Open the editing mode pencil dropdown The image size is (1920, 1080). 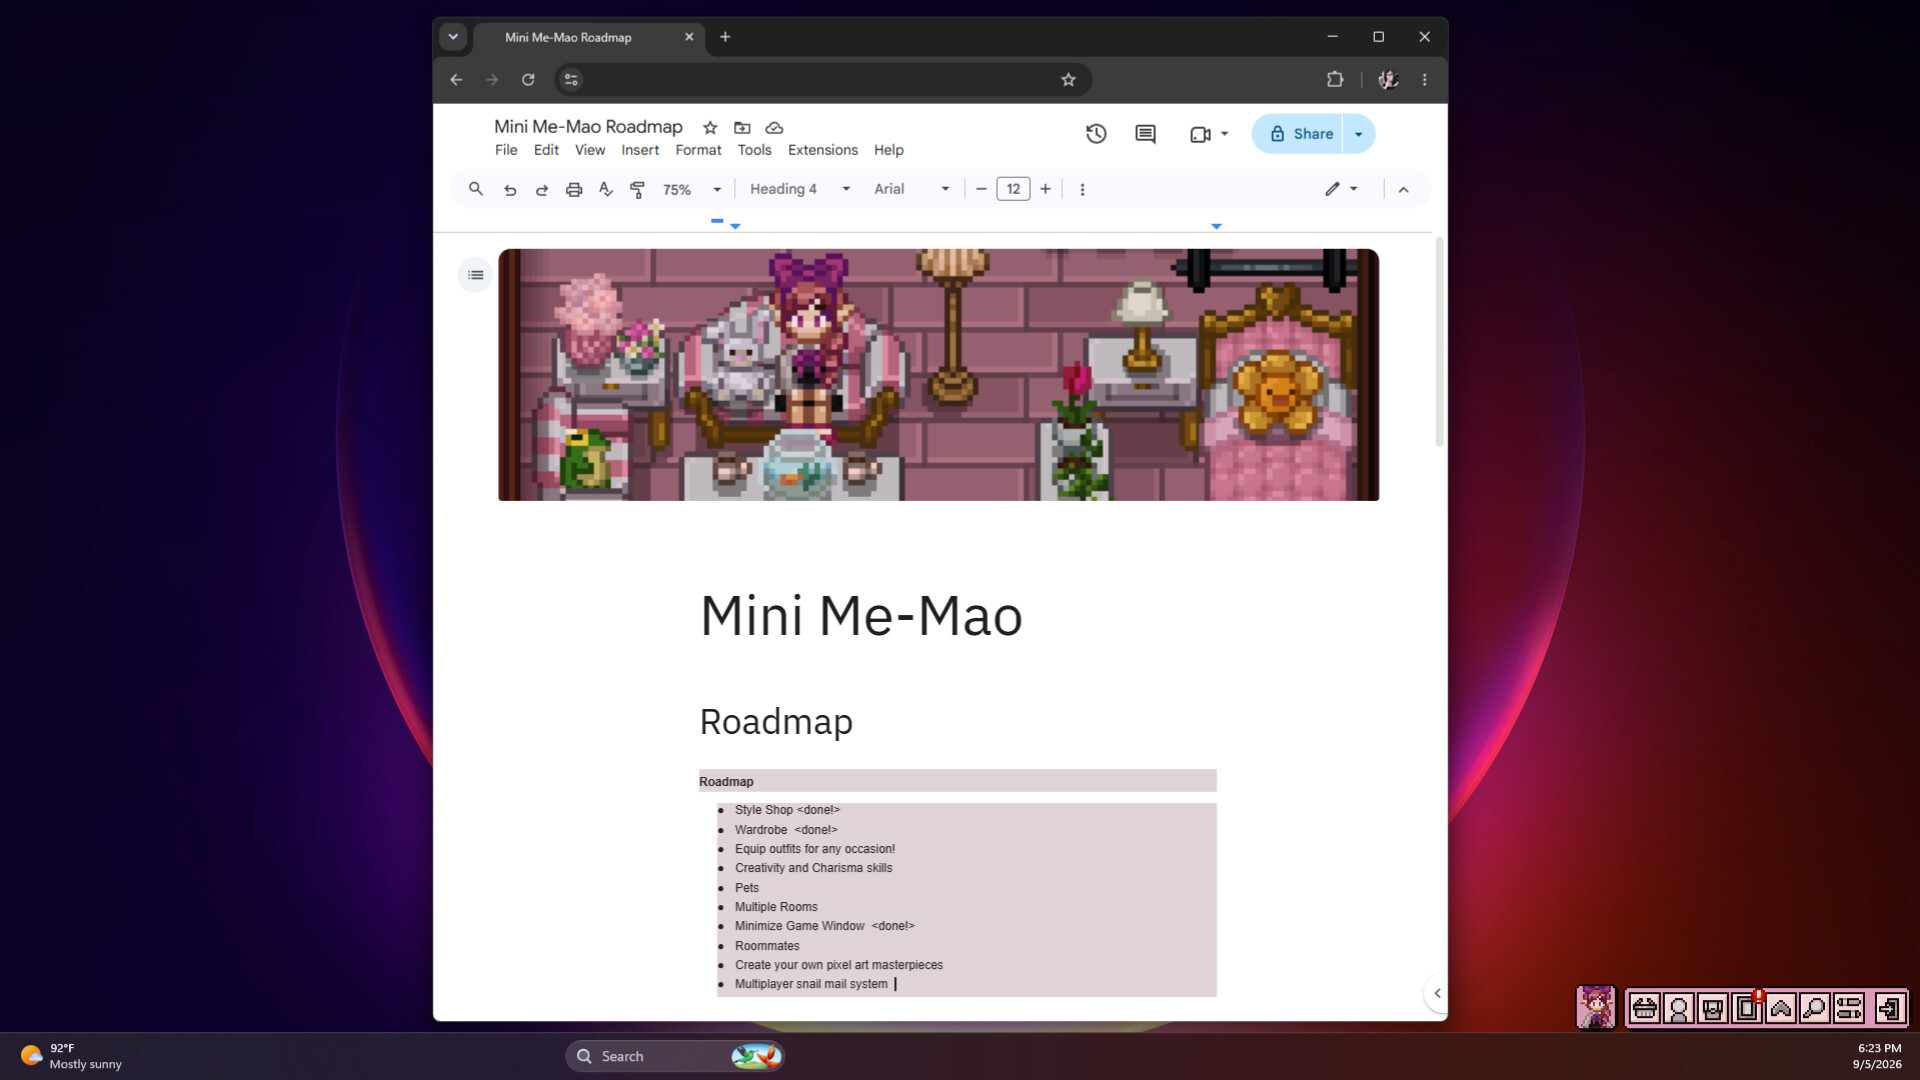click(1341, 189)
